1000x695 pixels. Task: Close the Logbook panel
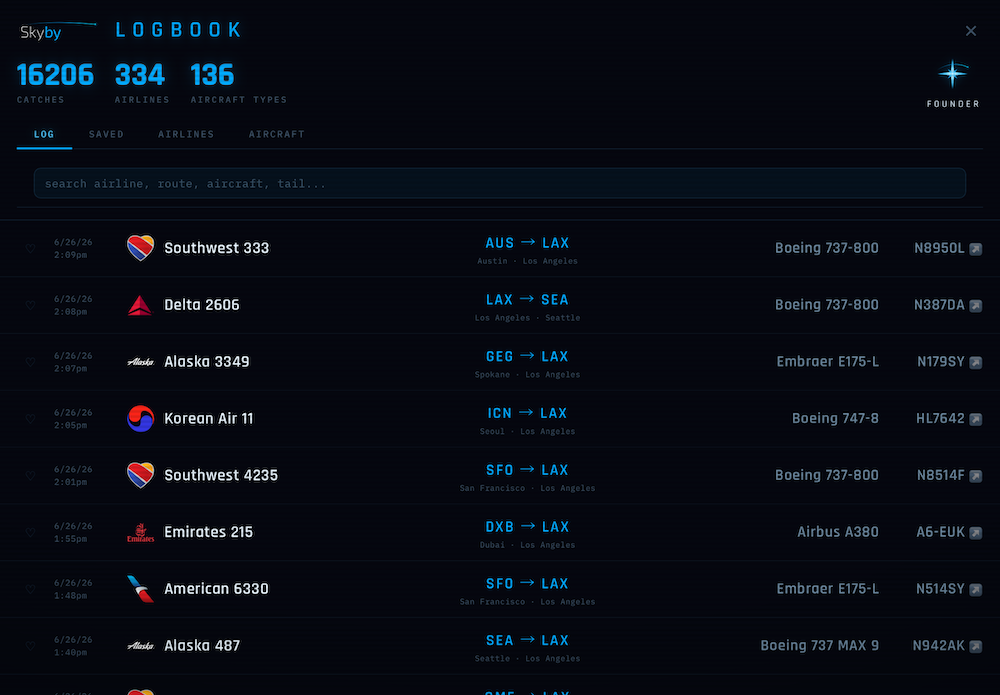click(x=971, y=31)
